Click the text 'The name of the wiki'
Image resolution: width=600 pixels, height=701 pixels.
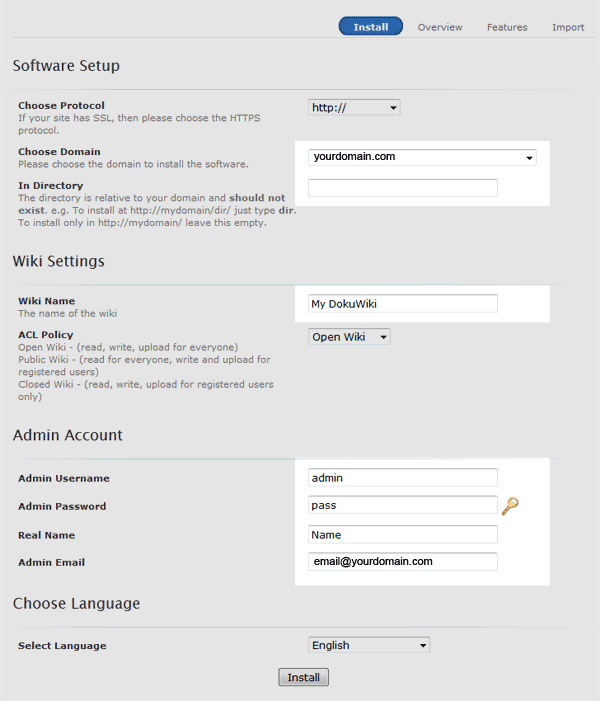tap(68, 313)
